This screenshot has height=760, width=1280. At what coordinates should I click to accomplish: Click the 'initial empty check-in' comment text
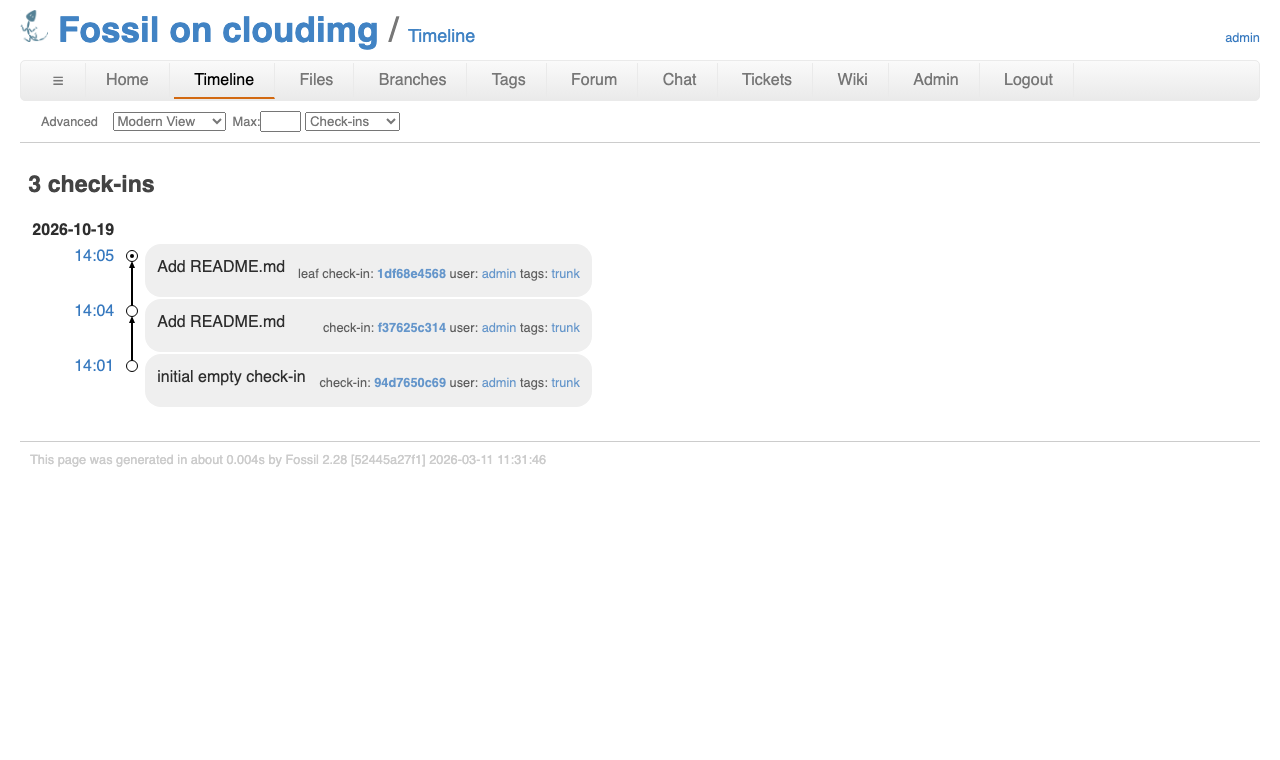(231, 377)
